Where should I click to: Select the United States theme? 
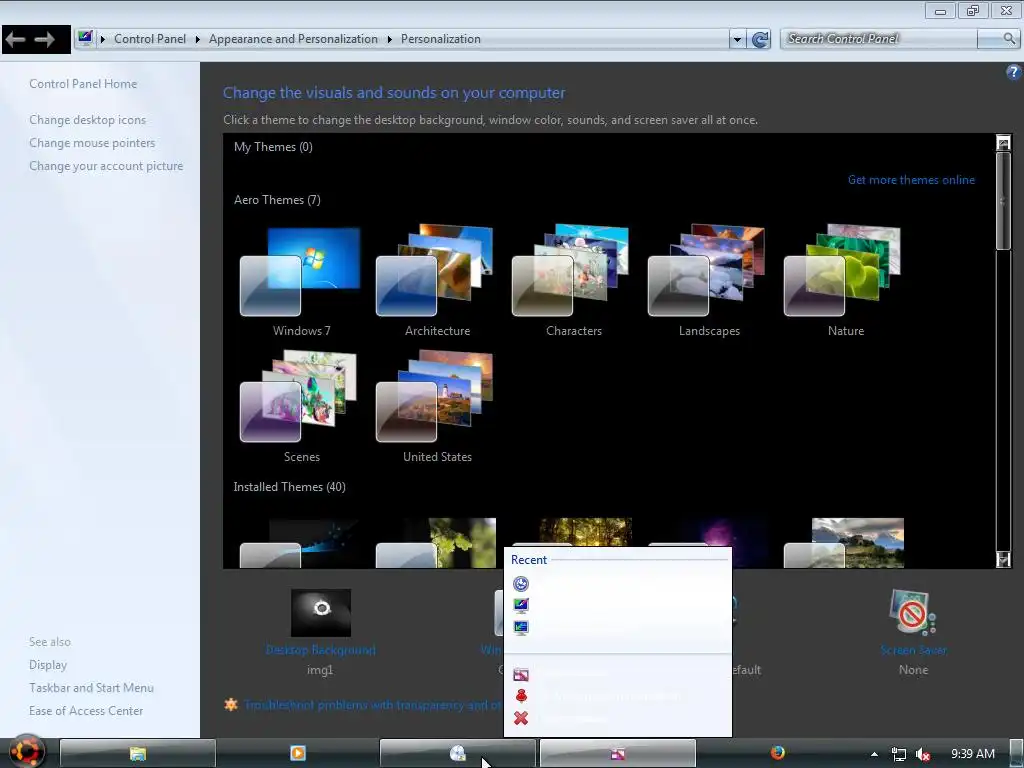click(436, 407)
